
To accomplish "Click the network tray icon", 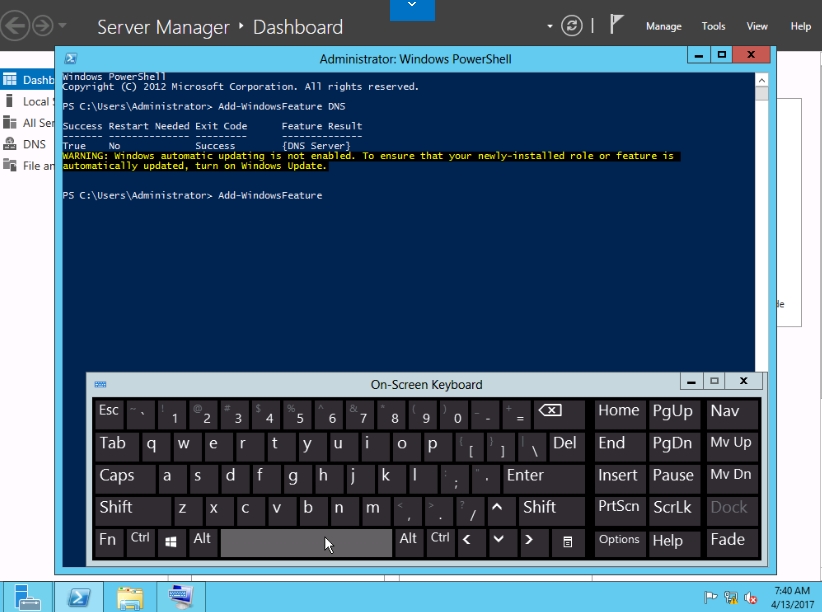I will [x=730, y=597].
